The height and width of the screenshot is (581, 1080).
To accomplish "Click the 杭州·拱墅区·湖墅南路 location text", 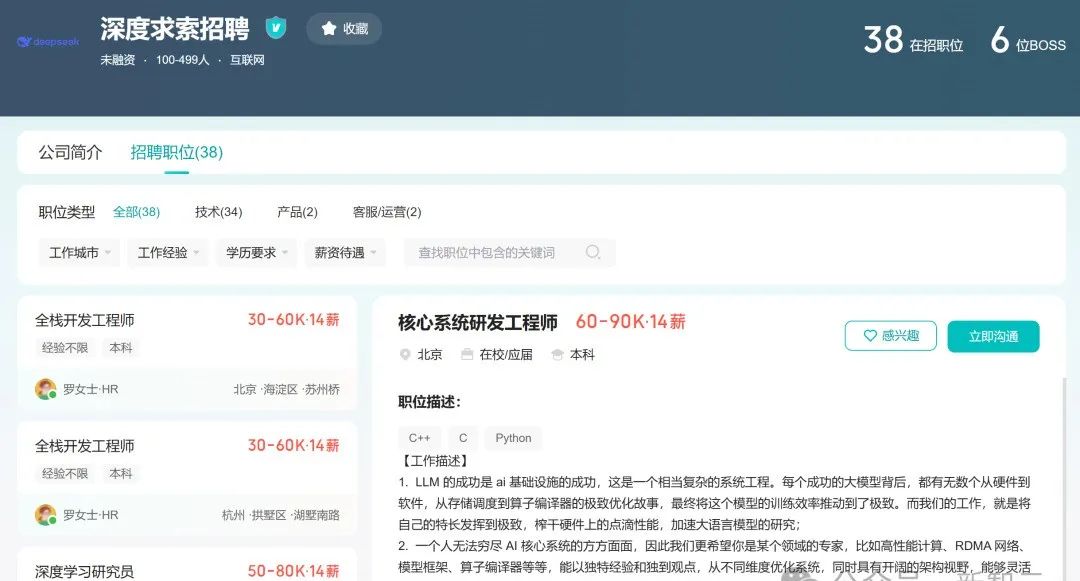I will [280, 515].
